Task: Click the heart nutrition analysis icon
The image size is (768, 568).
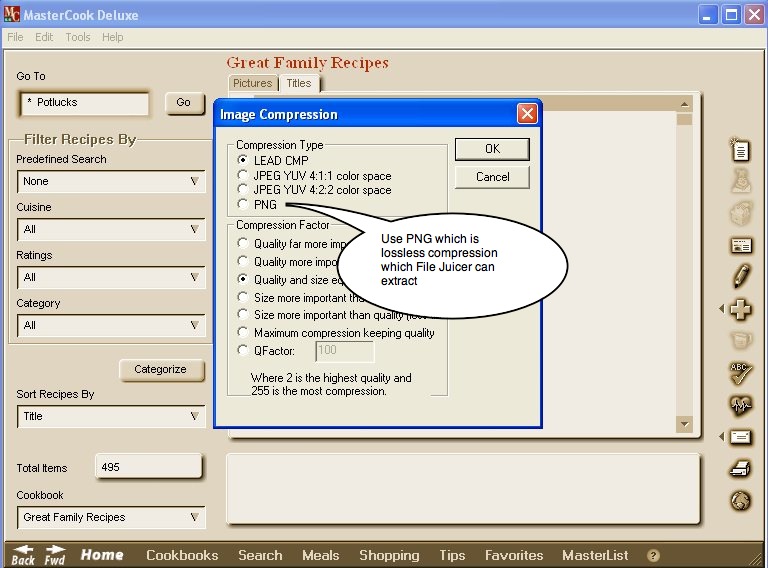Action: pyautogui.click(x=741, y=405)
